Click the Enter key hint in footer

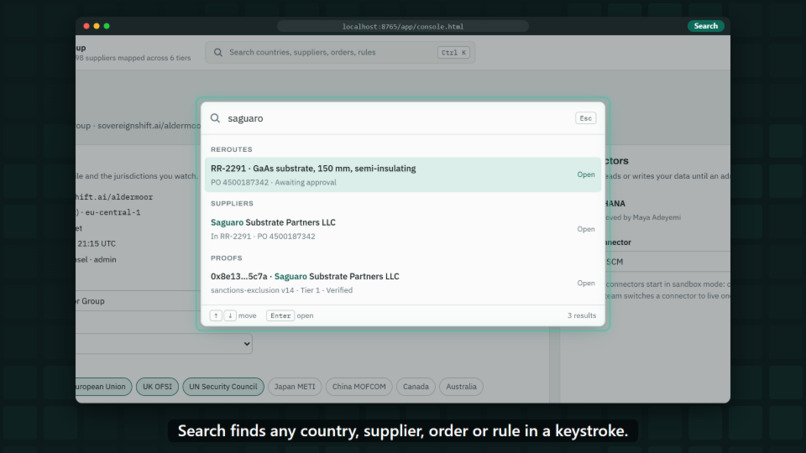[x=280, y=316]
